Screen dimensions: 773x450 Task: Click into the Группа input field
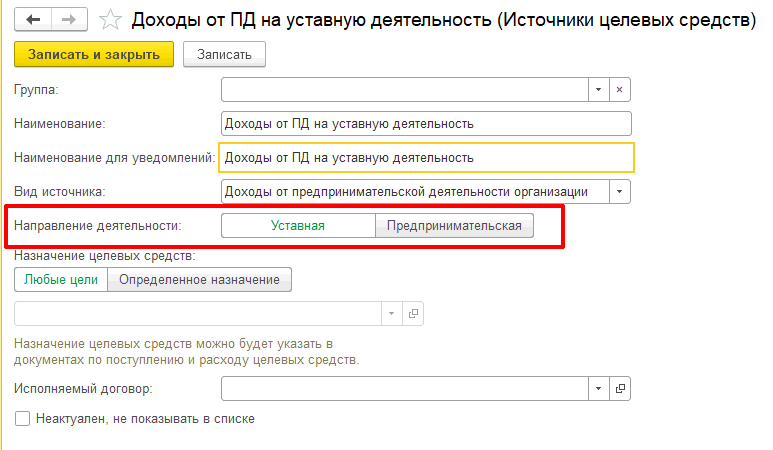point(404,90)
